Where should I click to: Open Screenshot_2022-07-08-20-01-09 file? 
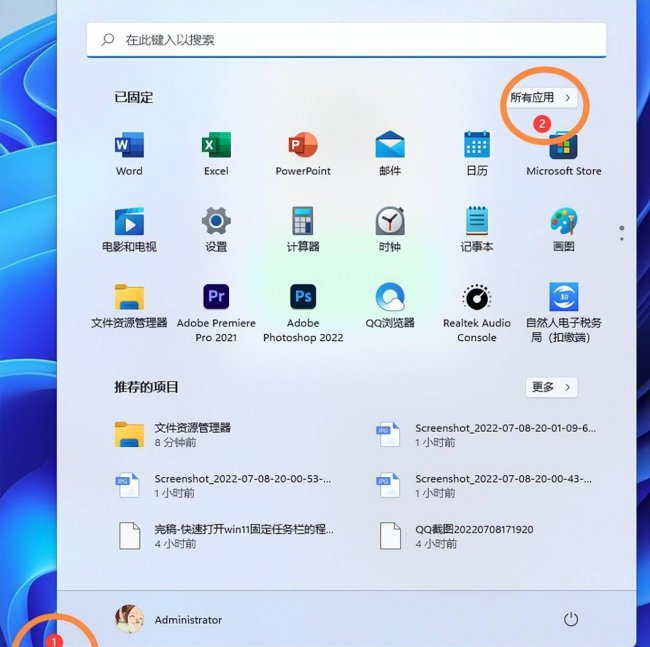click(x=486, y=434)
